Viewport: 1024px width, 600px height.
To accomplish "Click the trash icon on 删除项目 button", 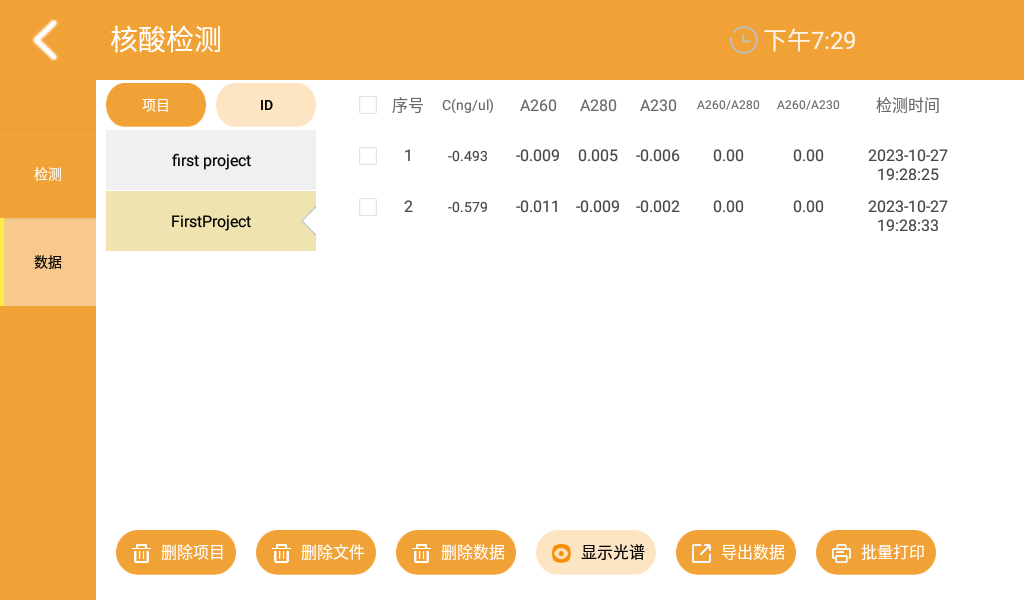I will coord(141,552).
